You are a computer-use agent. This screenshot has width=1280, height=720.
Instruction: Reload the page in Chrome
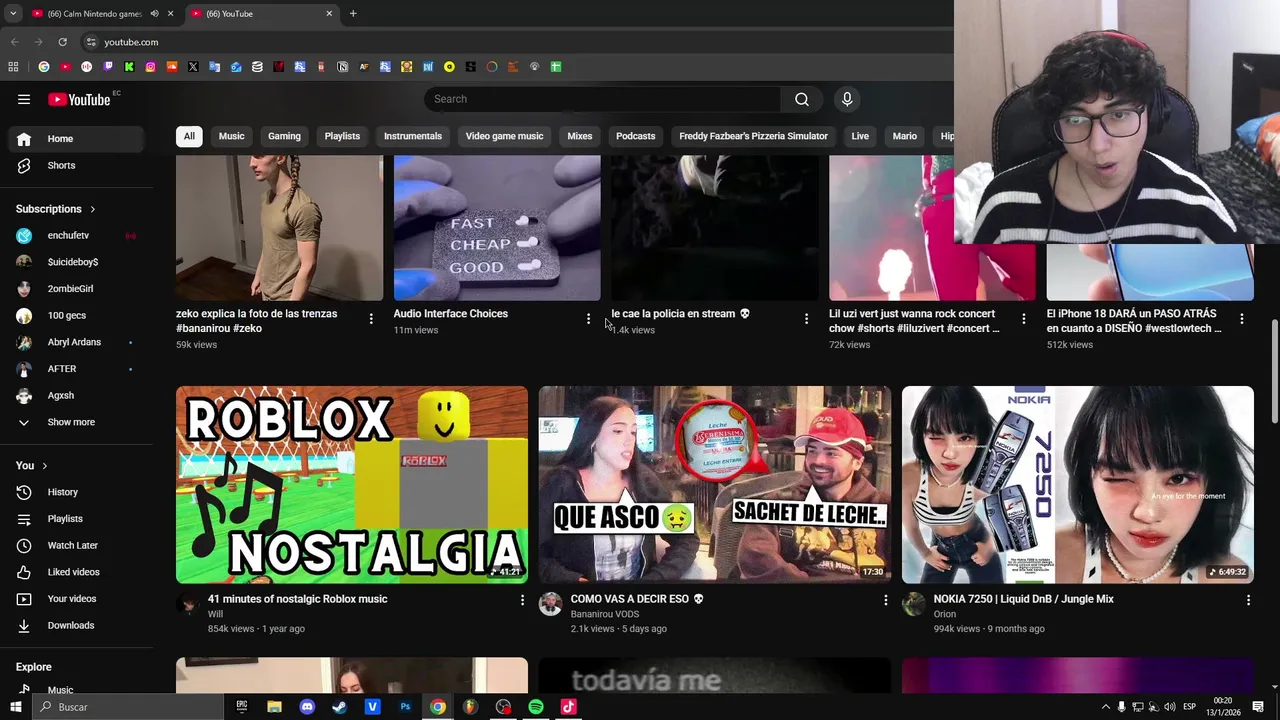pyautogui.click(x=62, y=42)
